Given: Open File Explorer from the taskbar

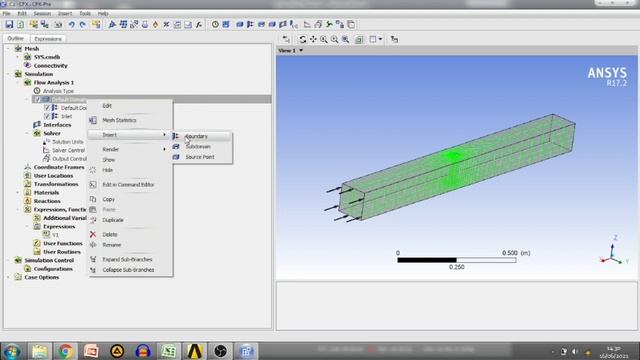Looking at the screenshot, I should coord(40,351).
